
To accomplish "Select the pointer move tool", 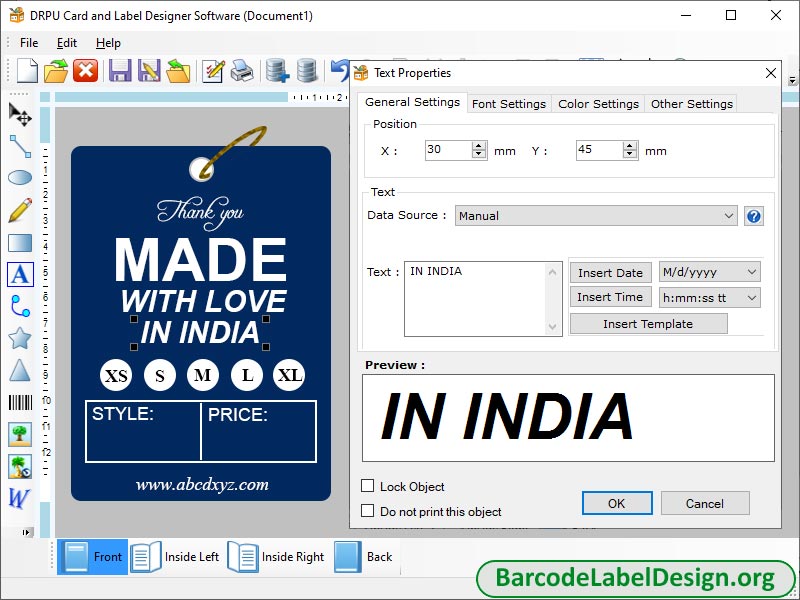I will 20,114.
